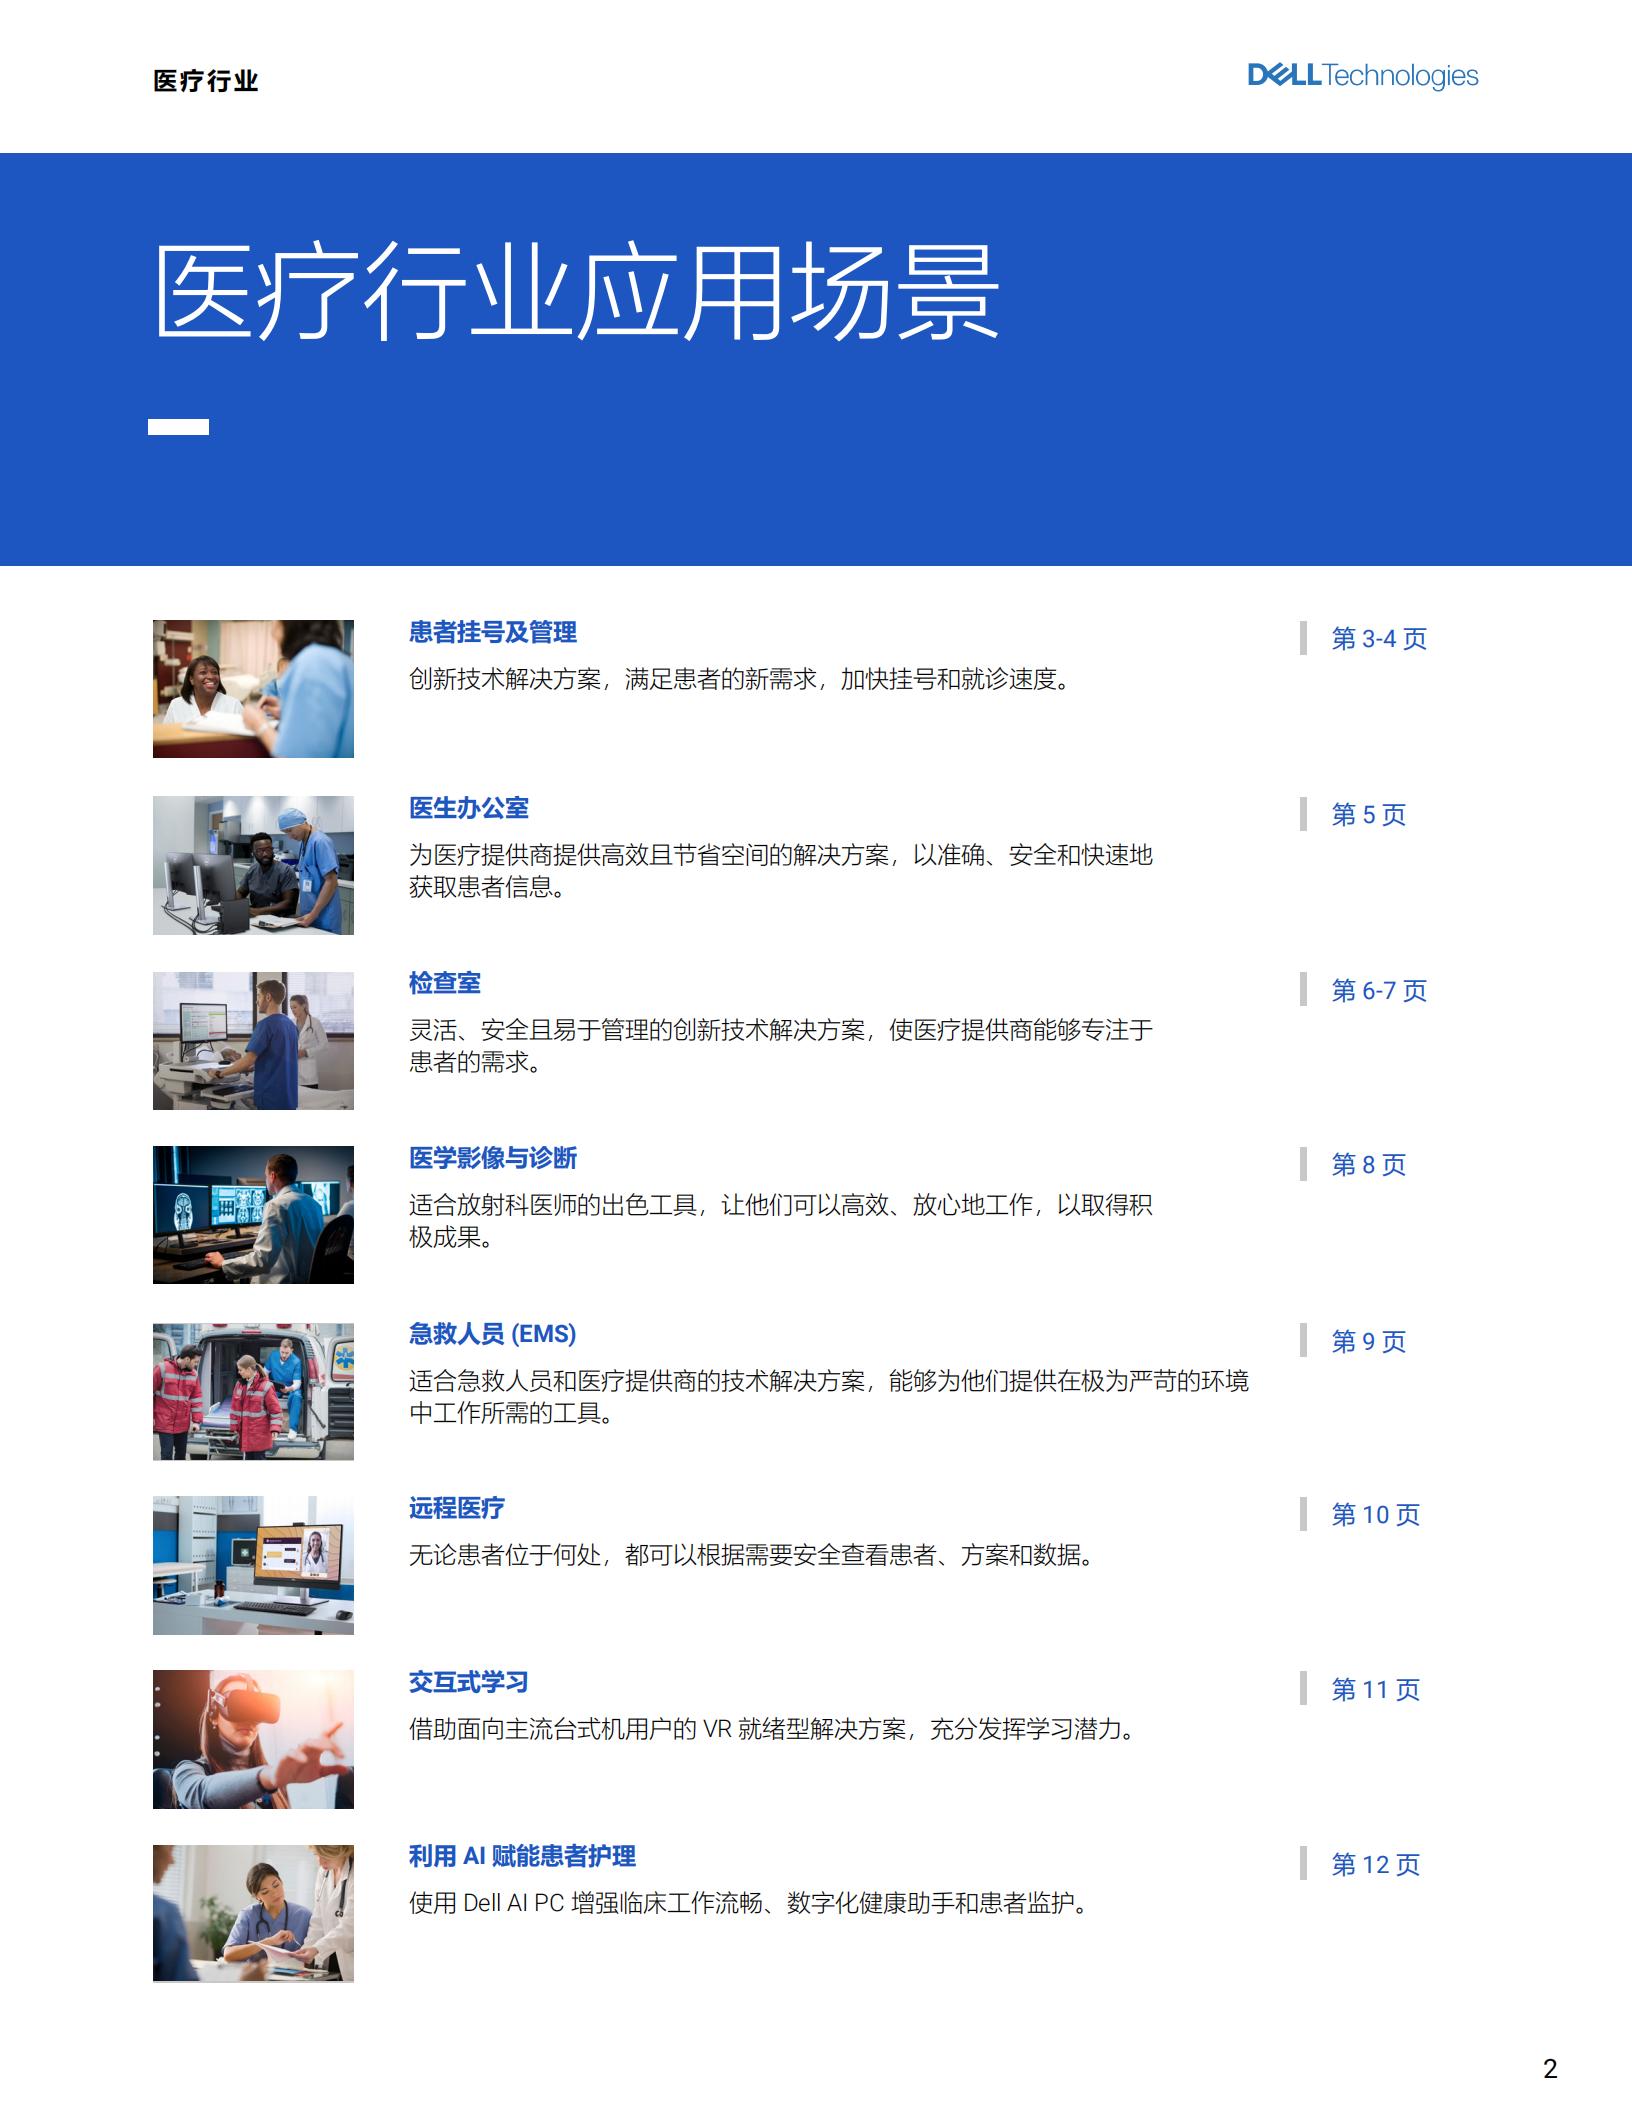Open the 医生办公室 section link
The height and width of the screenshot is (2112, 1632).
coord(468,808)
